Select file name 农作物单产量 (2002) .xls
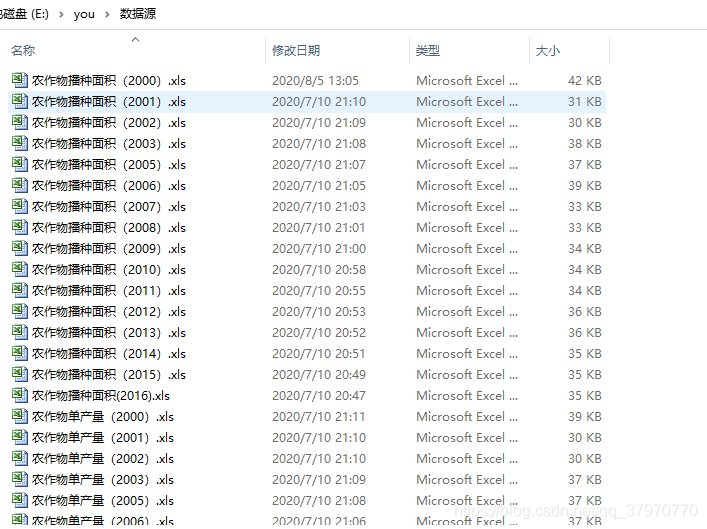Image resolution: width=707 pixels, height=529 pixels. [103, 459]
